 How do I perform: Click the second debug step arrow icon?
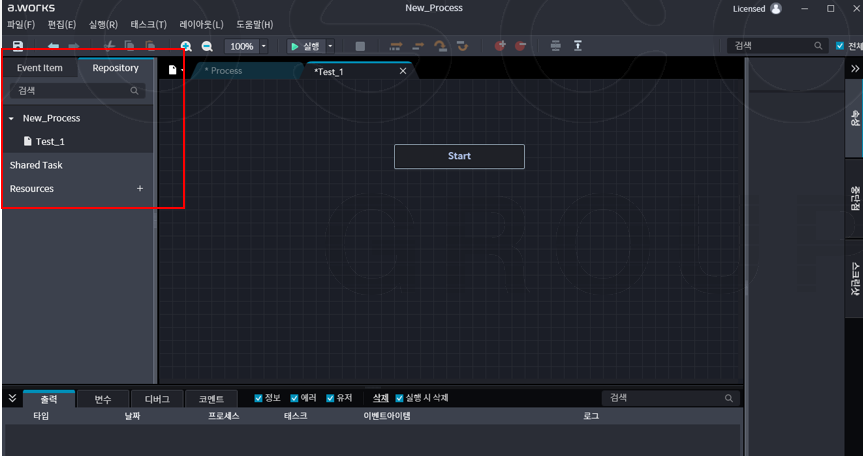point(418,46)
